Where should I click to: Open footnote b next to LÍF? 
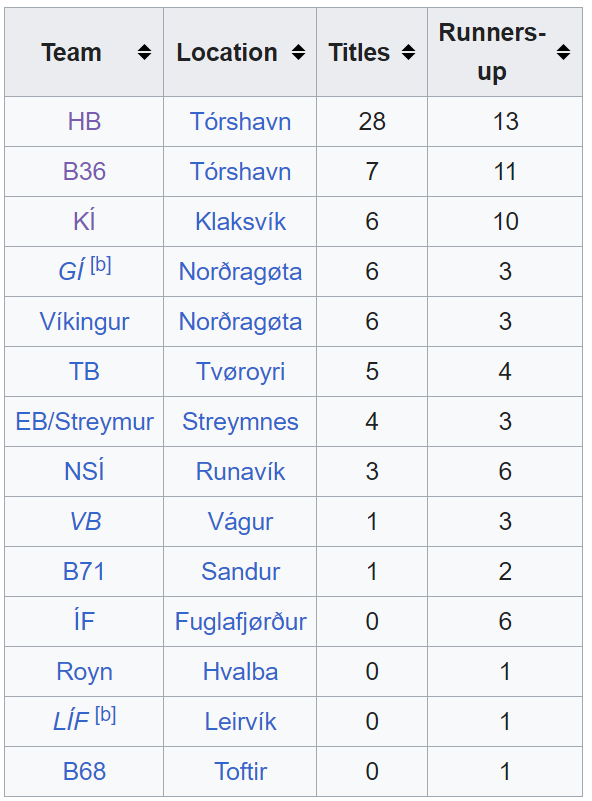tap(106, 716)
